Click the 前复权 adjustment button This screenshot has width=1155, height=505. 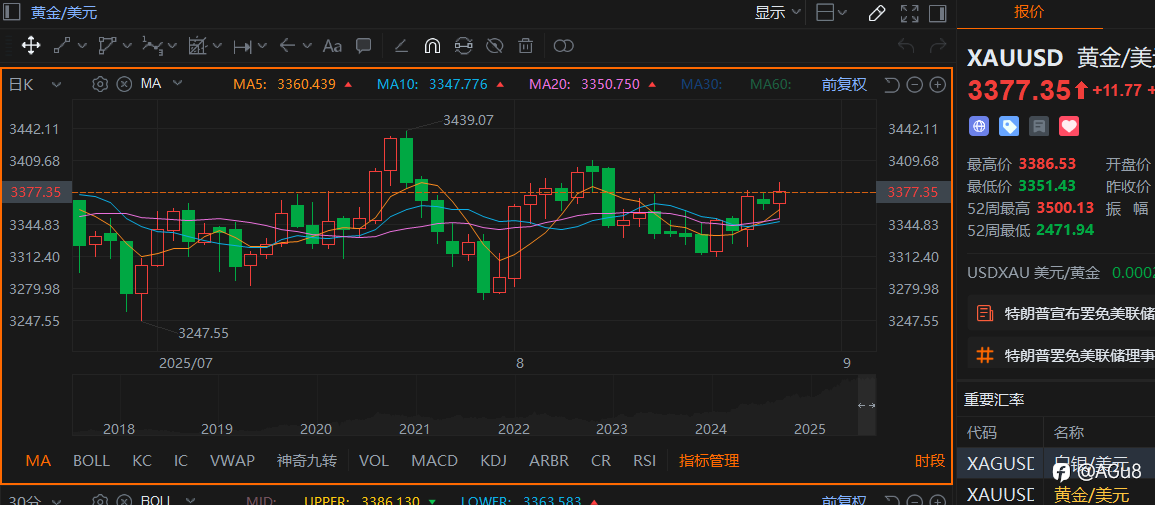pos(844,84)
